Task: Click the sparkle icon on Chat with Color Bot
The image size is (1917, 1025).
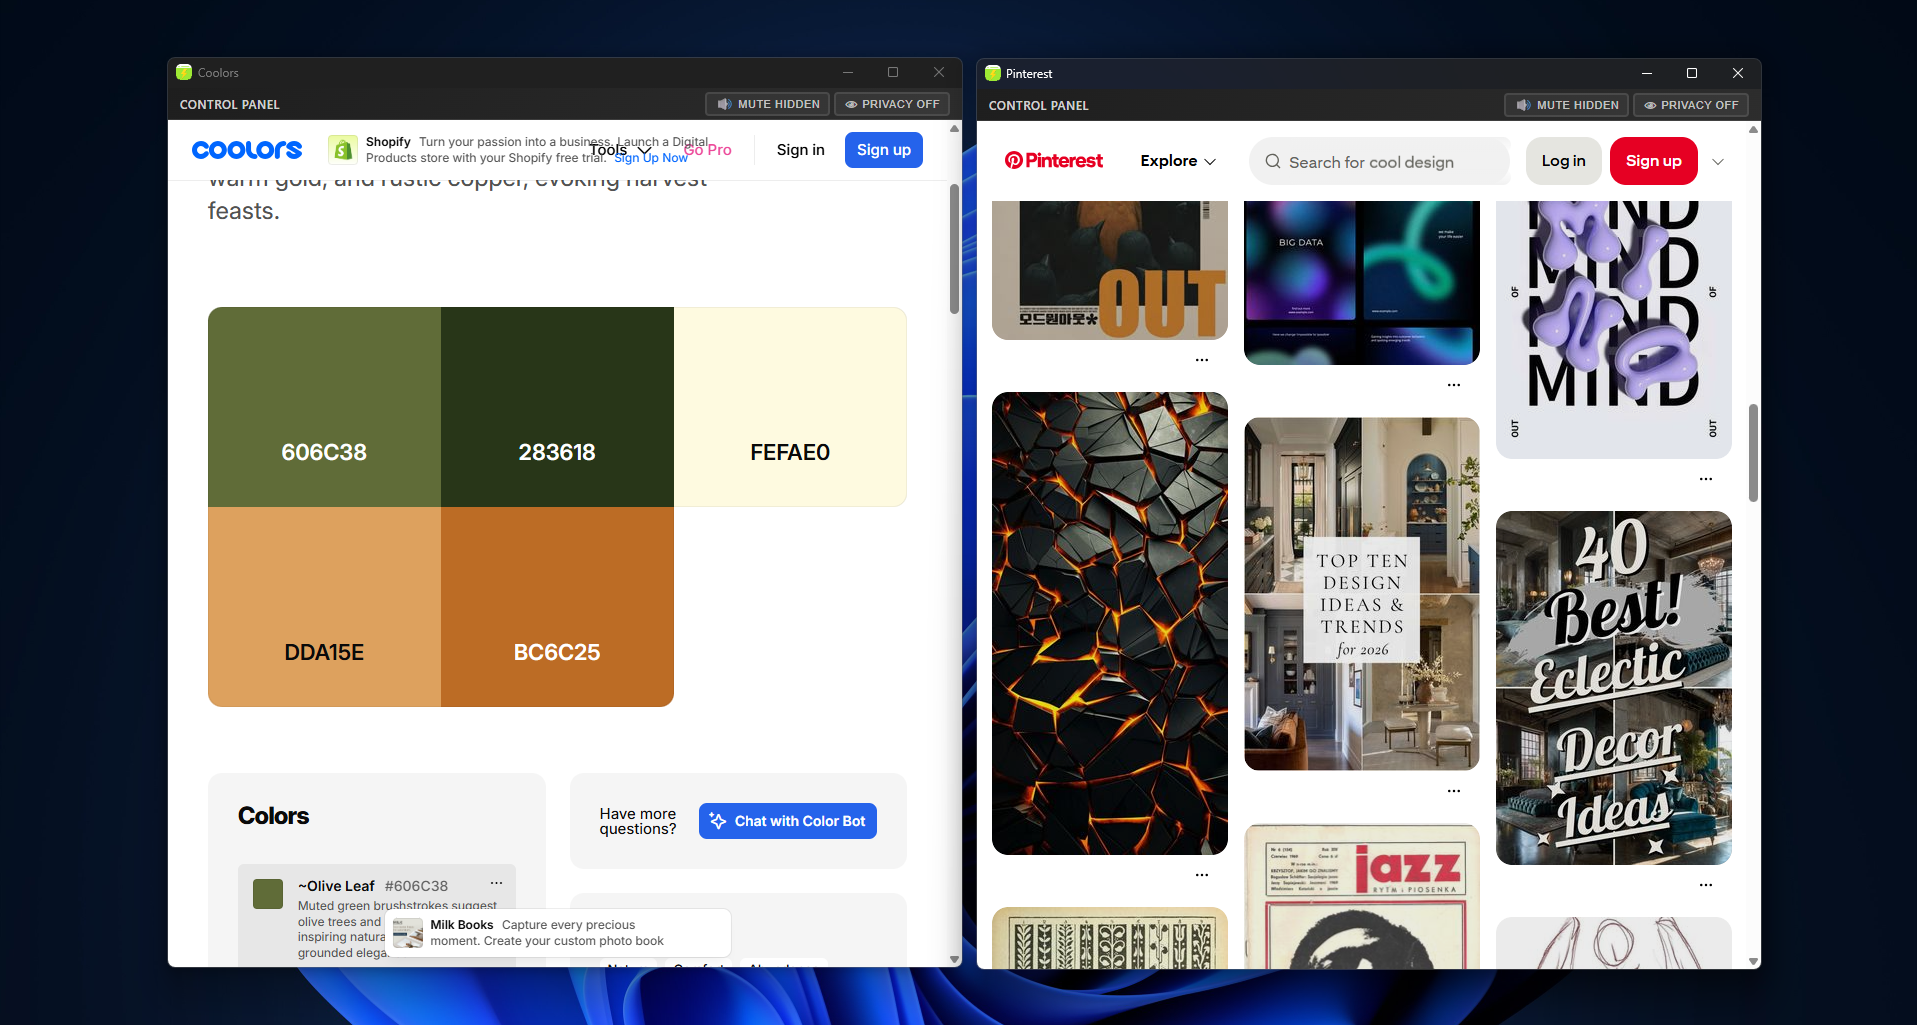Action: [x=718, y=820]
